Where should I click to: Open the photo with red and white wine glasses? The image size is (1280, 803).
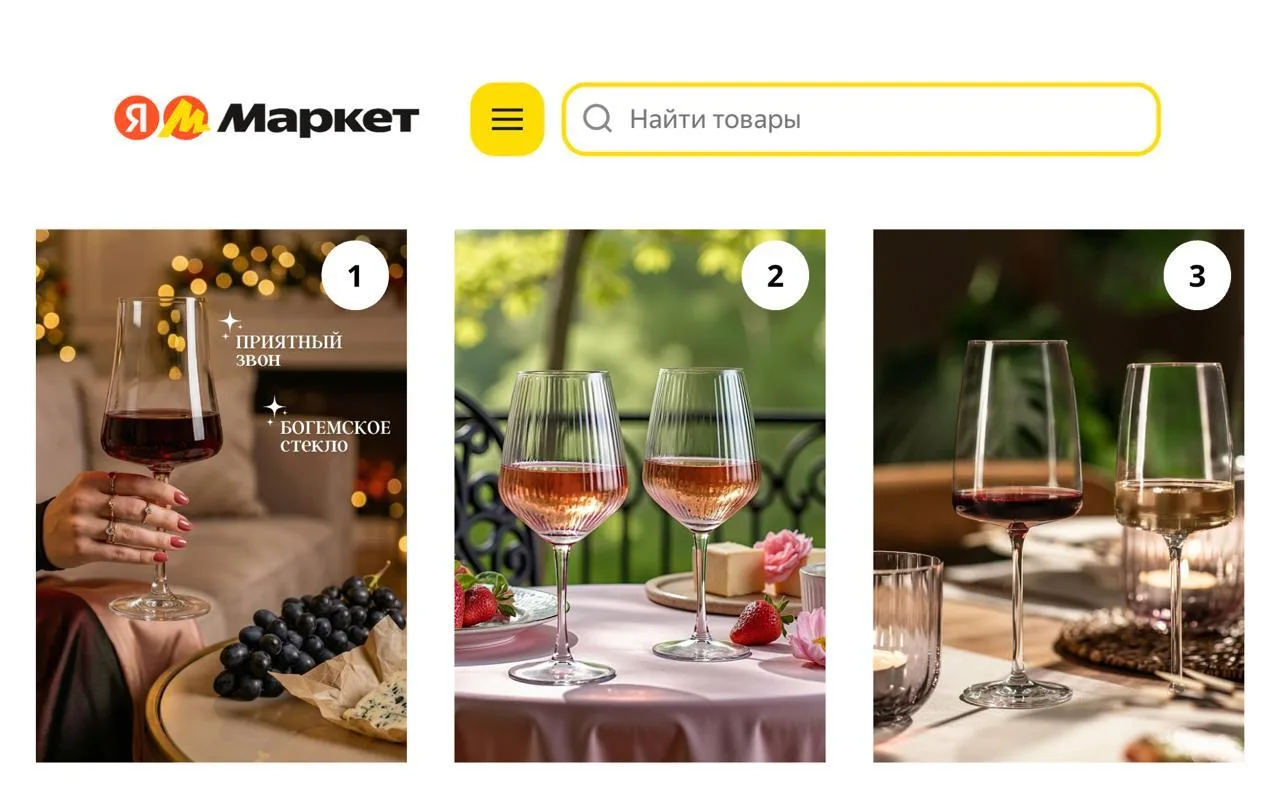[x=1059, y=496]
